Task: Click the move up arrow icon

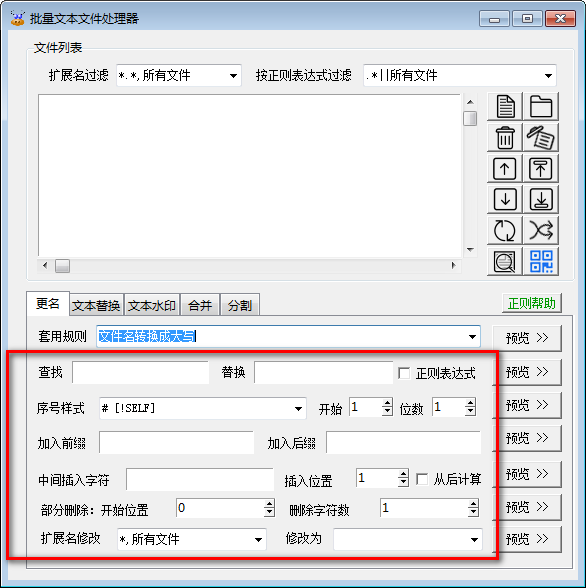Action: (505, 169)
